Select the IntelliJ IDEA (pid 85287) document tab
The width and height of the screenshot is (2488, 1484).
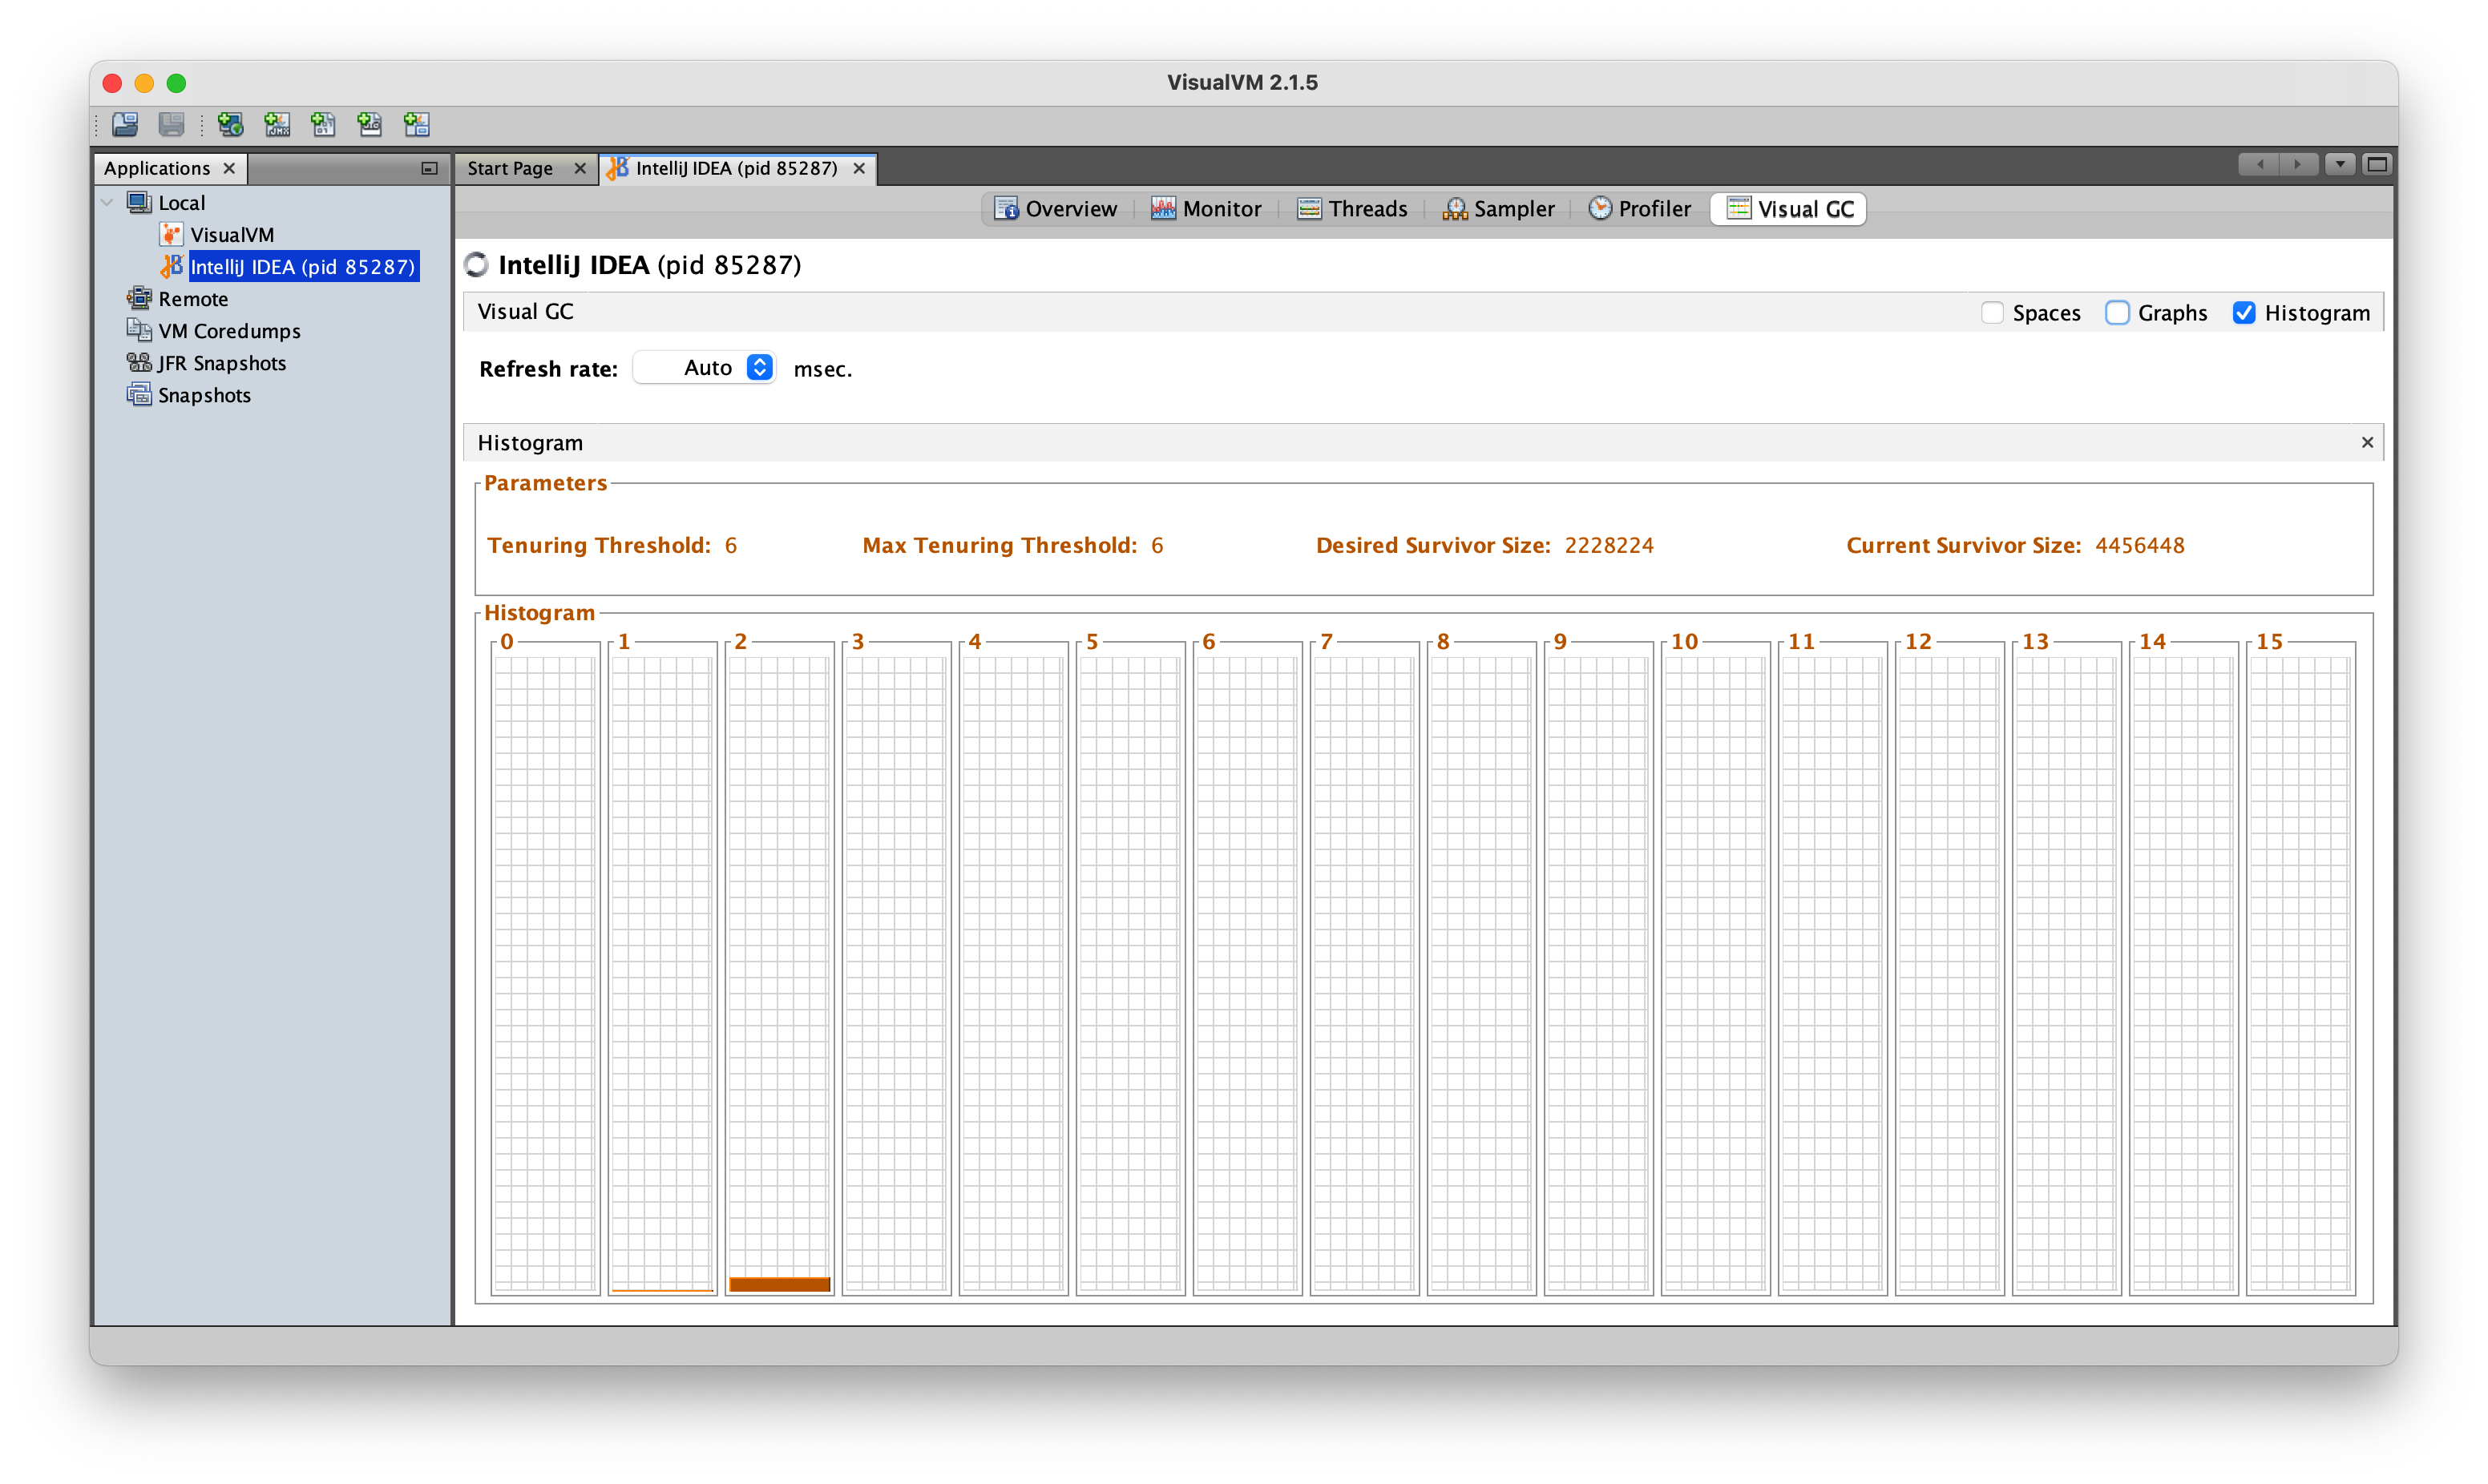(x=737, y=168)
